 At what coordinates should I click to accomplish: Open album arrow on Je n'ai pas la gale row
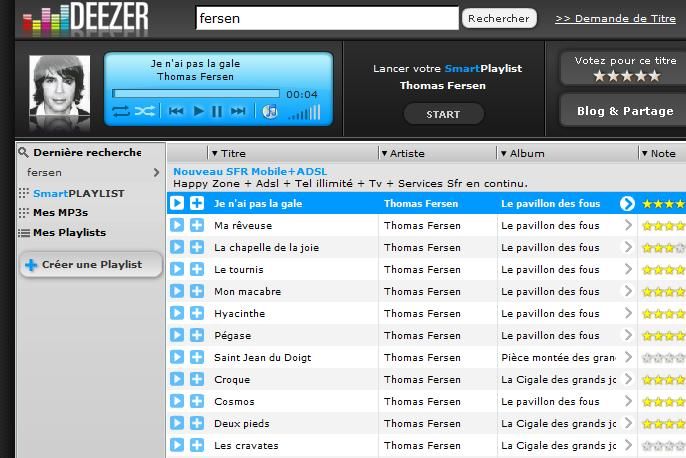[627, 203]
